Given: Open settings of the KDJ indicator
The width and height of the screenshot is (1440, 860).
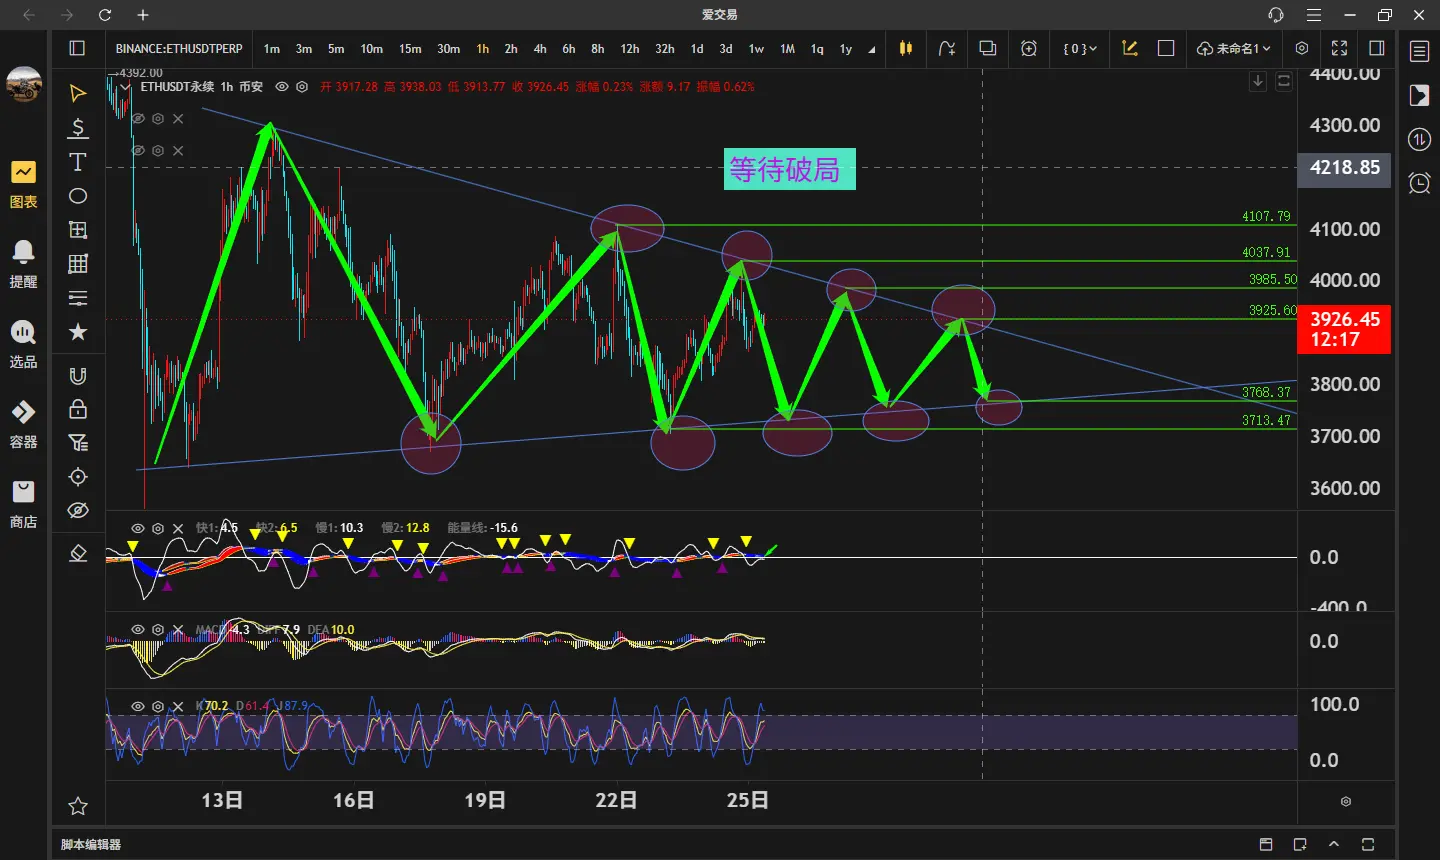Looking at the screenshot, I should pyautogui.click(x=158, y=706).
